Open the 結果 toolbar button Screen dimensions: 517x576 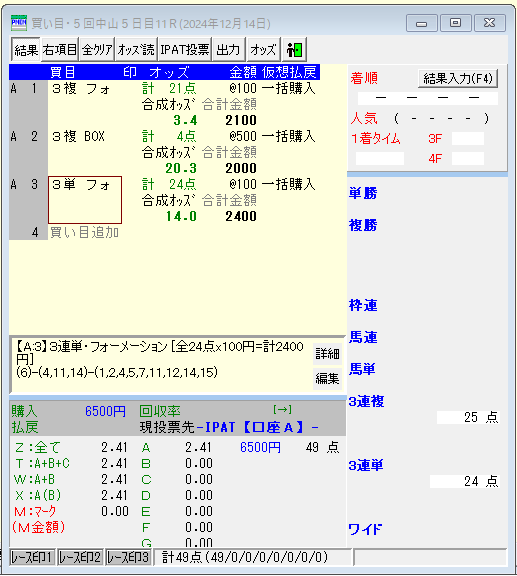pyautogui.click(x=26, y=50)
